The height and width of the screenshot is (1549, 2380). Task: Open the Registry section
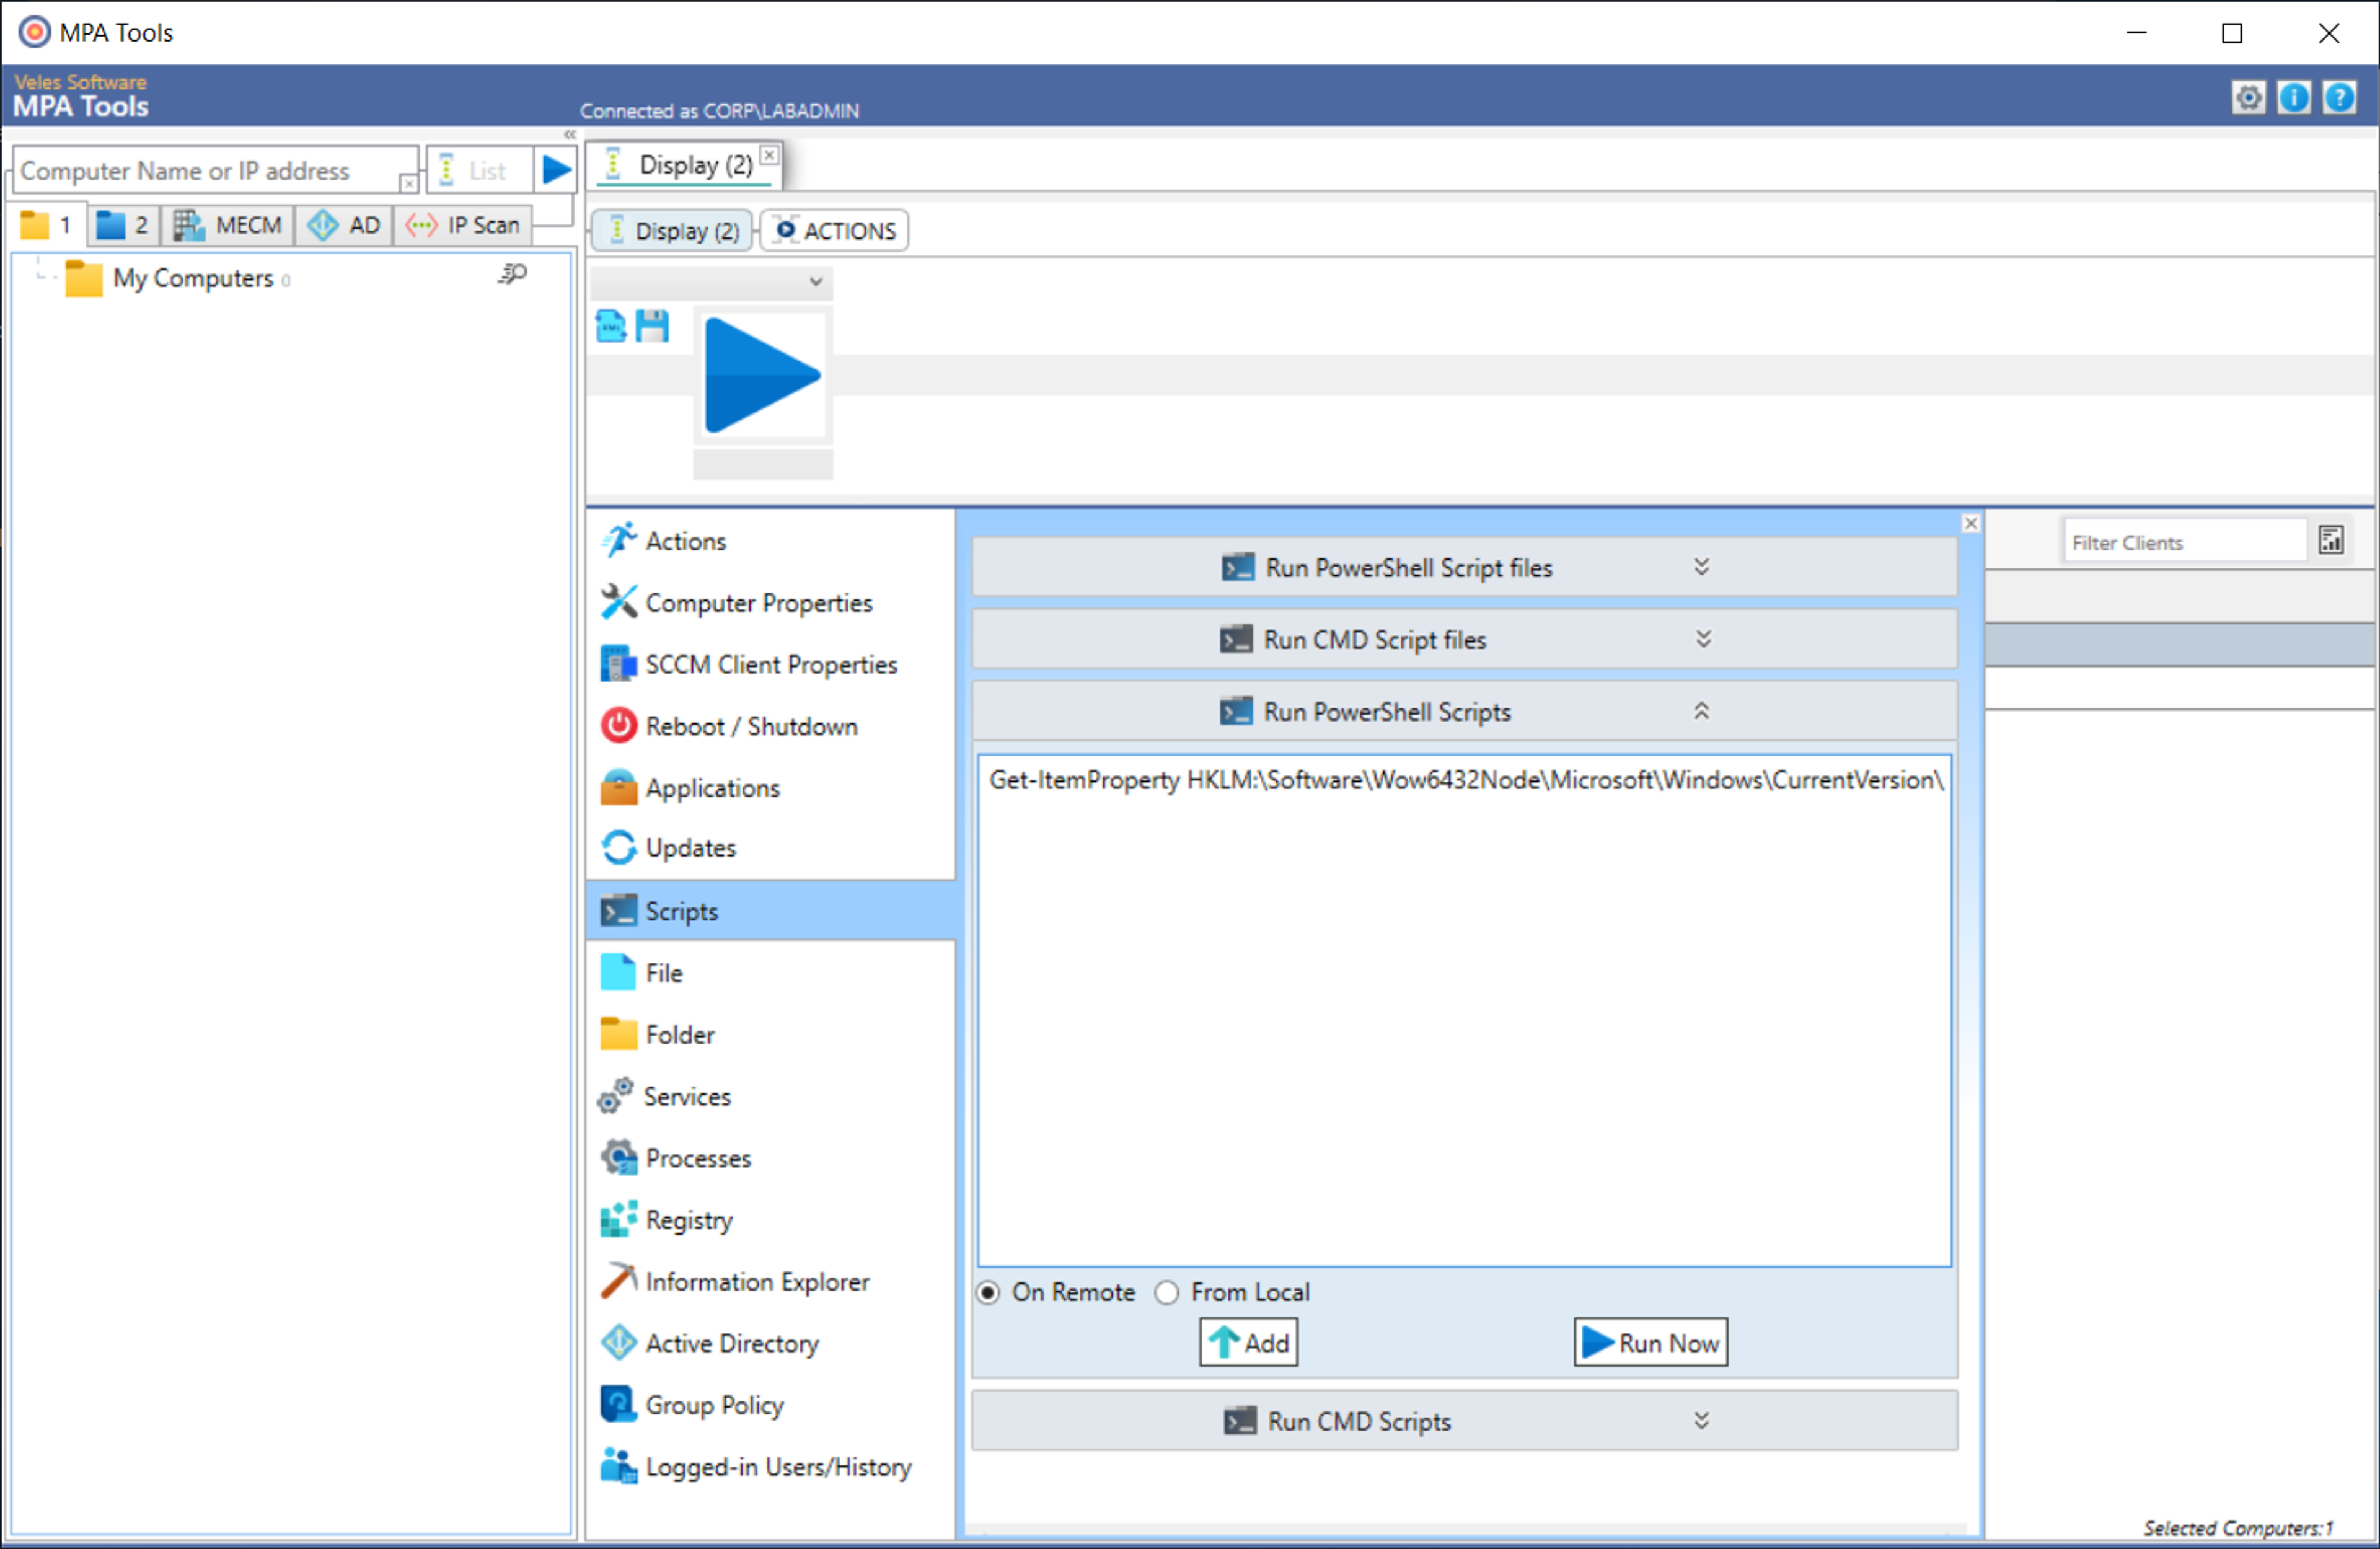click(x=771, y=1220)
